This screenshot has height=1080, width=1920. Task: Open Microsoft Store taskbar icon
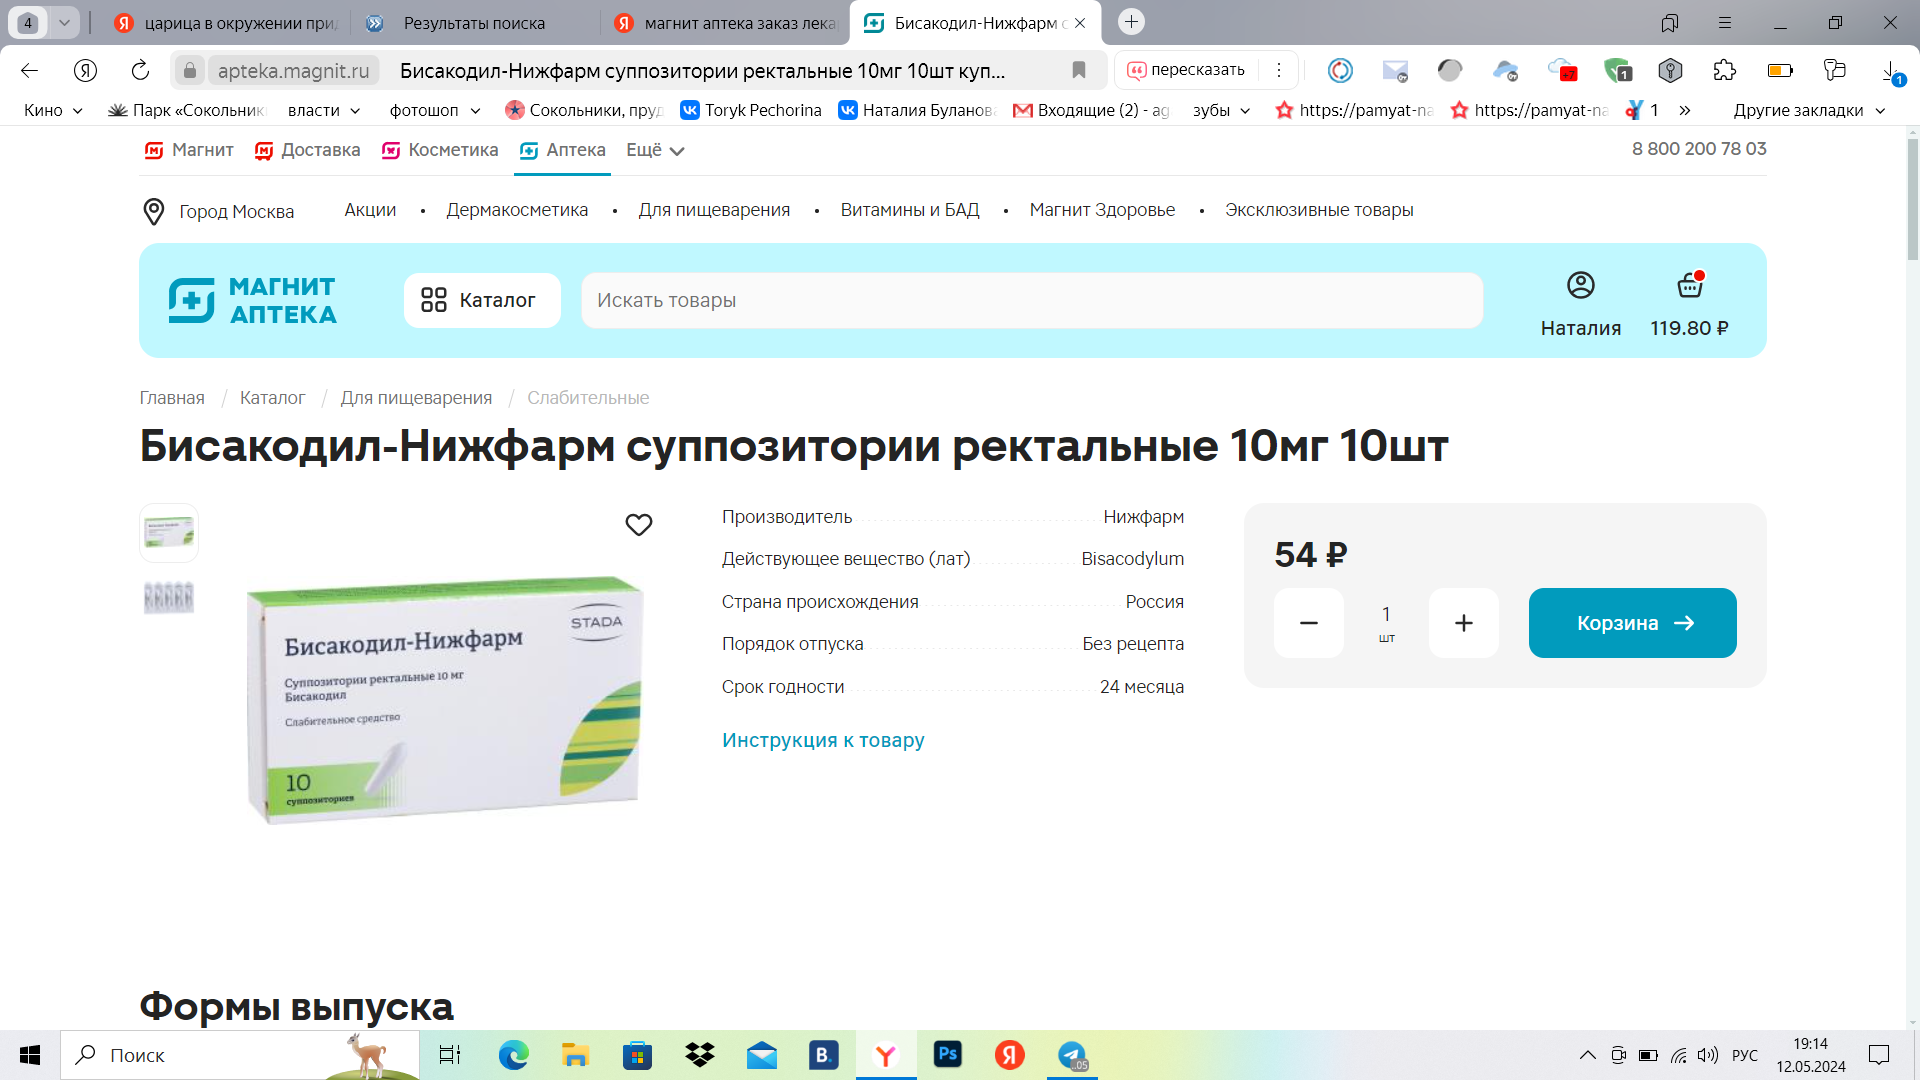tap(637, 1055)
